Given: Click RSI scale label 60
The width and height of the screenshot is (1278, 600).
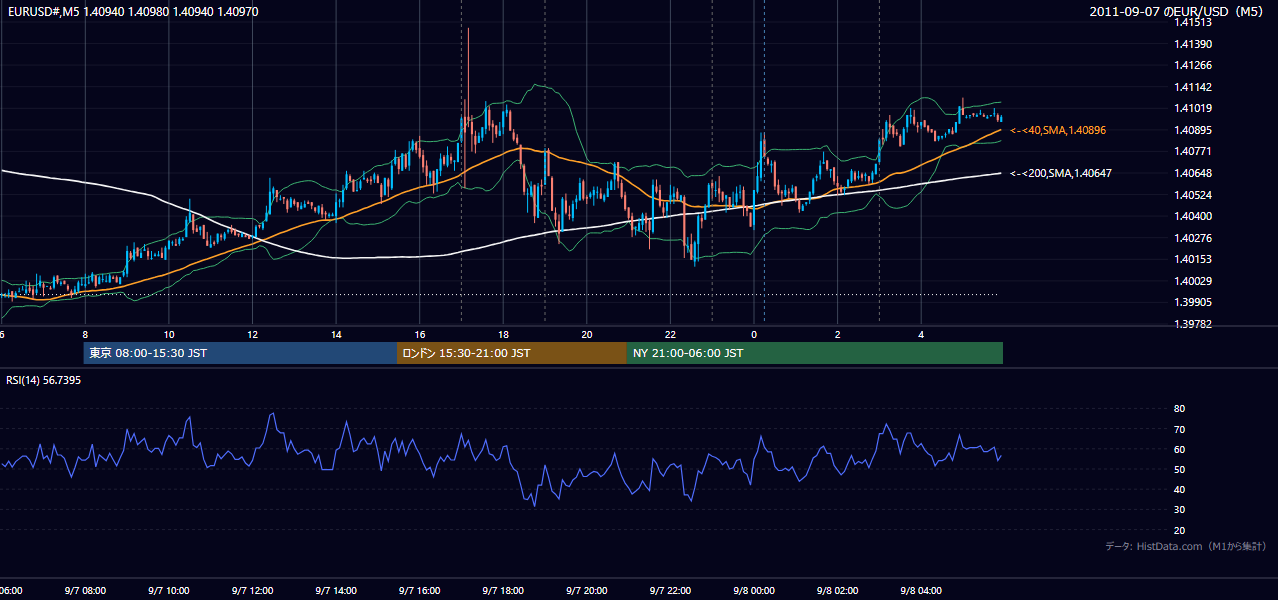Looking at the screenshot, I should pos(1179,449).
